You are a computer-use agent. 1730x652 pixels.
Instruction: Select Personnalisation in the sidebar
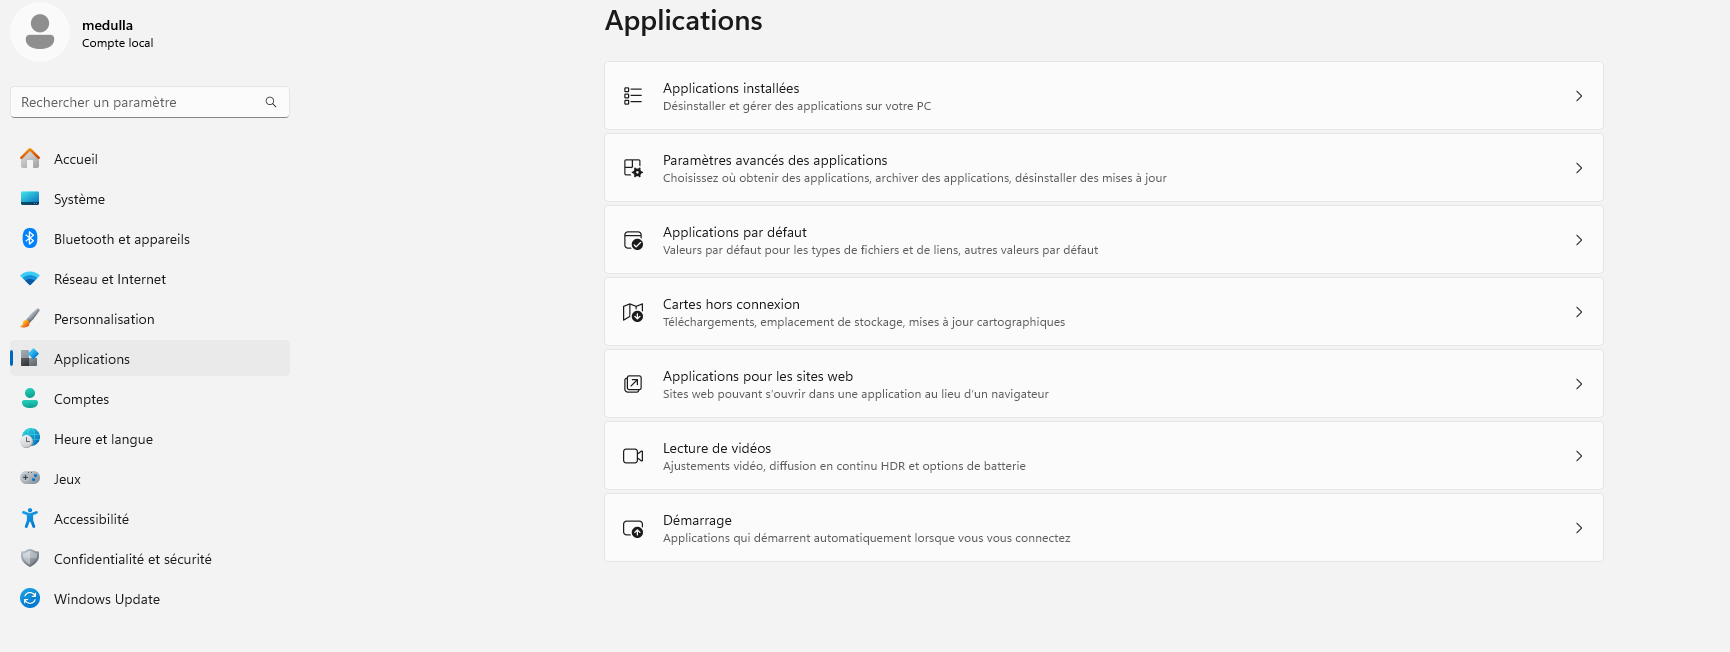click(104, 318)
